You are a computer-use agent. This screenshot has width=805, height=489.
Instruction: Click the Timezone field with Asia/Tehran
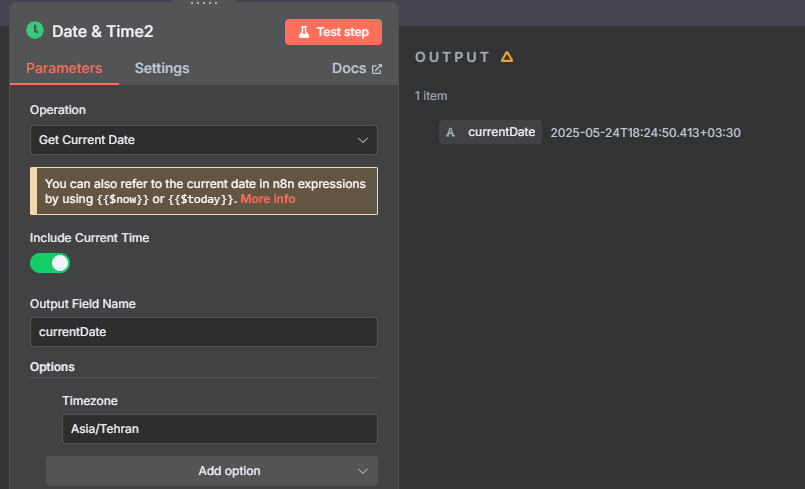click(220, 429)
